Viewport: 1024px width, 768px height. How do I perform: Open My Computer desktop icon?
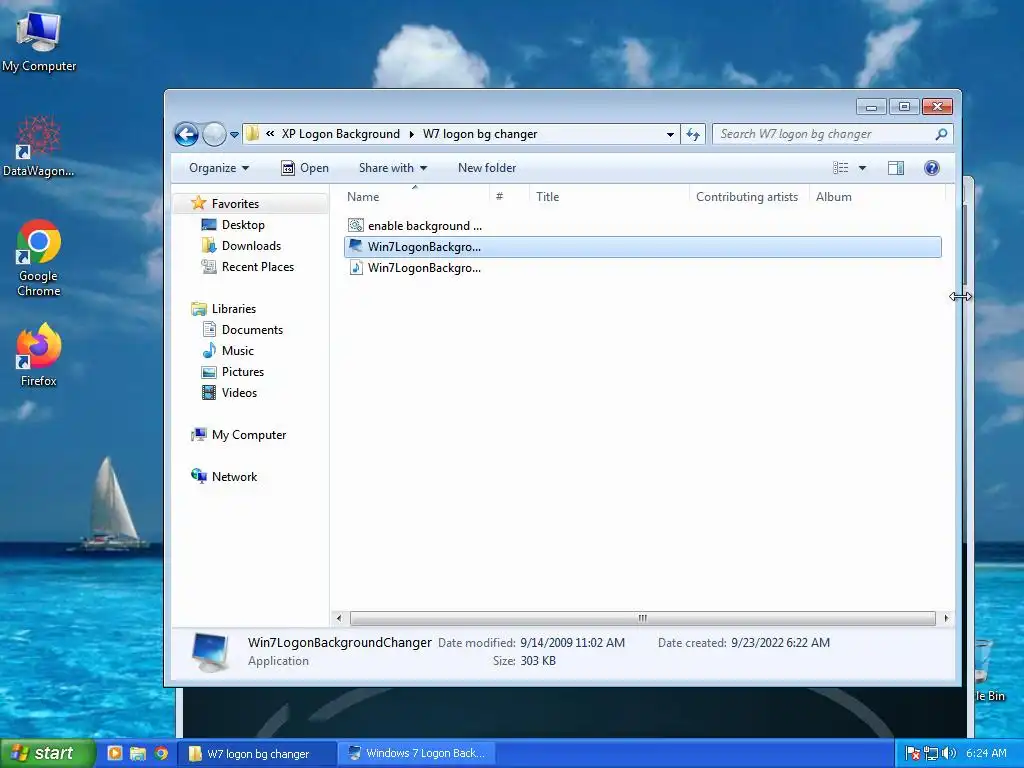(39, 40)
